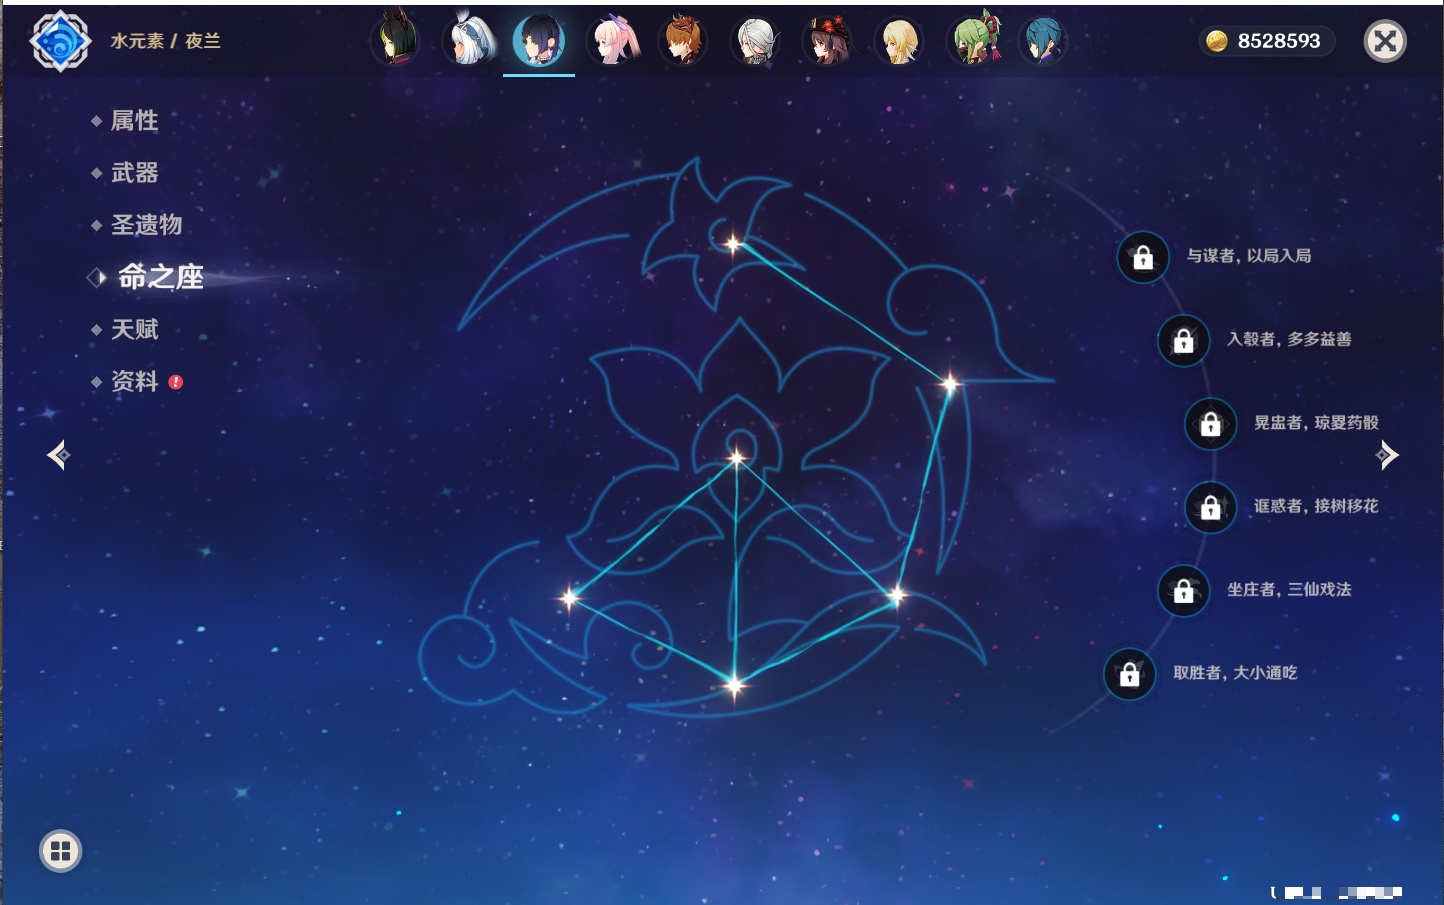The image size is (1444, 905).
Task: Click the topmost star of the constellation
Action: point(733,244)
